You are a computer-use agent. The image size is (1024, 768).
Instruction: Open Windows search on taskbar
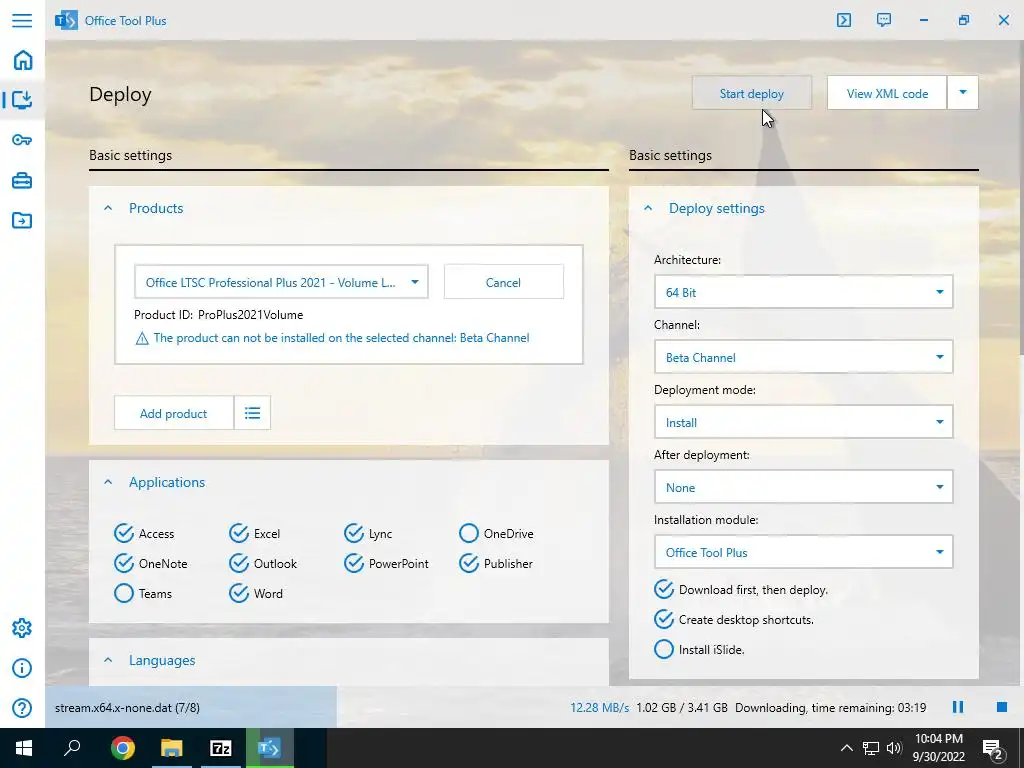(72, 748)
